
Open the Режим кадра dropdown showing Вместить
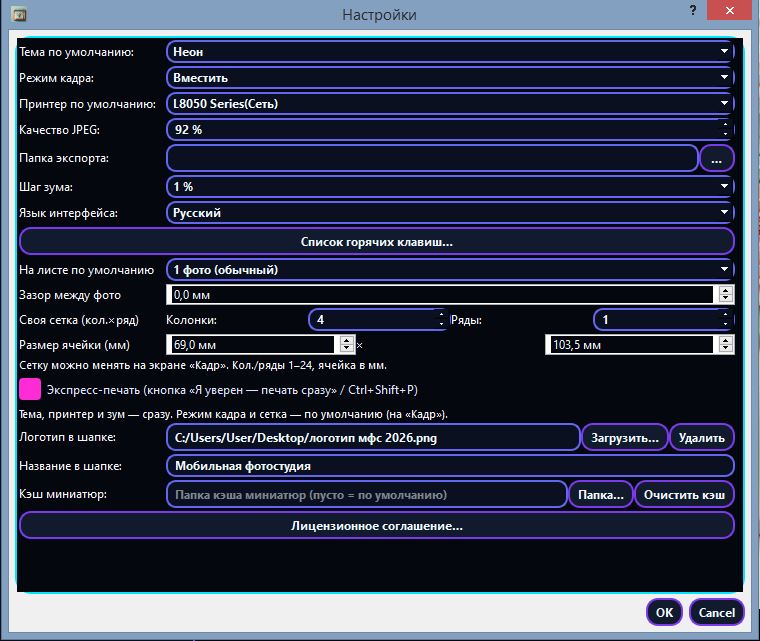point(450,78)
